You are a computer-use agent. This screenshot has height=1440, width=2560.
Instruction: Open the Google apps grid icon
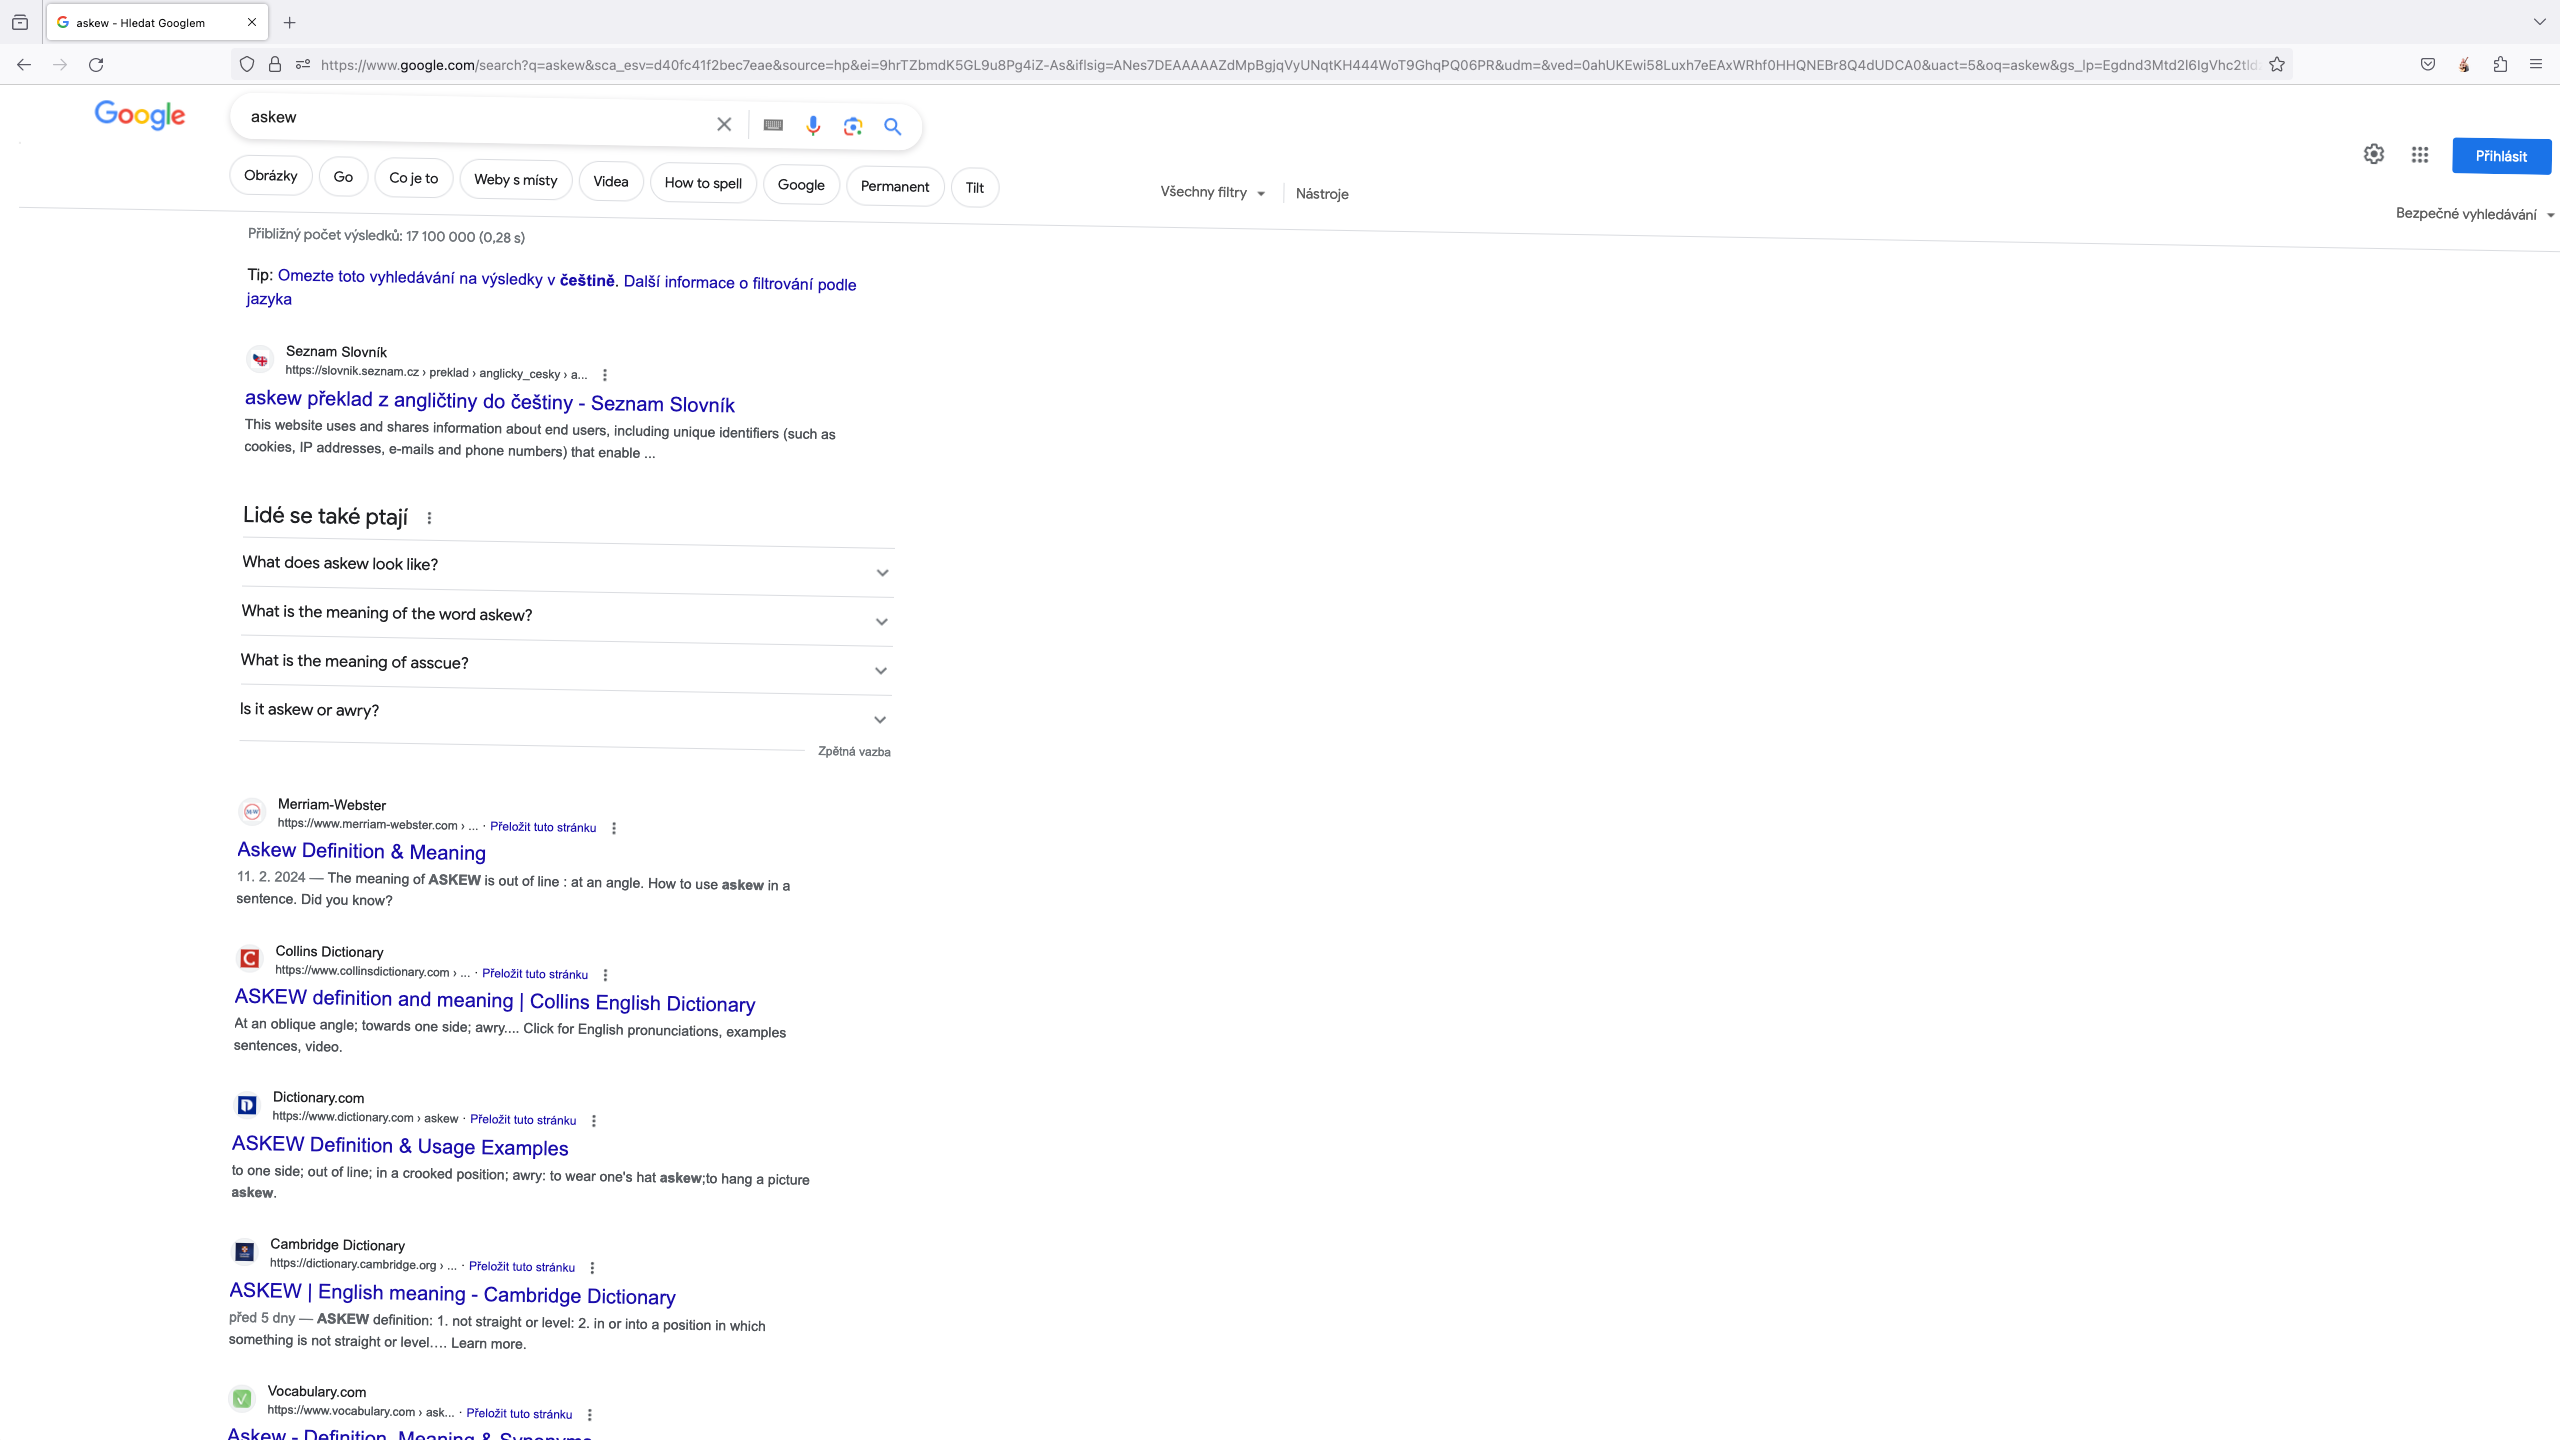[x=2419, y=155]
